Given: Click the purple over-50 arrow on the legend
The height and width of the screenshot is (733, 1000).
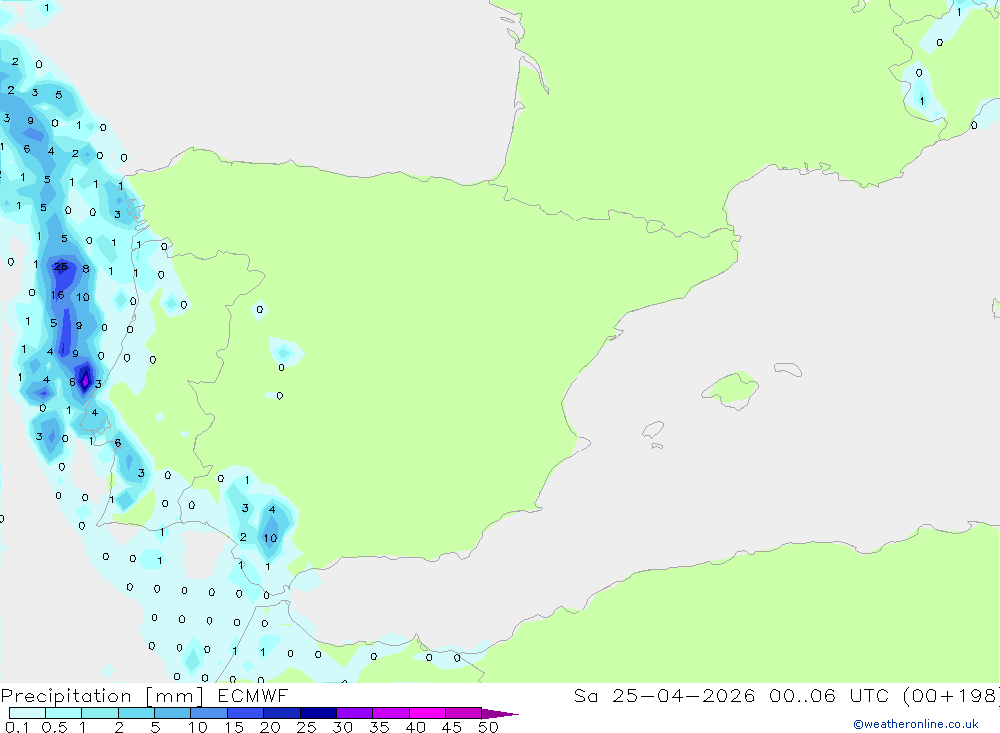Looking at the screenshot, I should click(x=500, y=714).
